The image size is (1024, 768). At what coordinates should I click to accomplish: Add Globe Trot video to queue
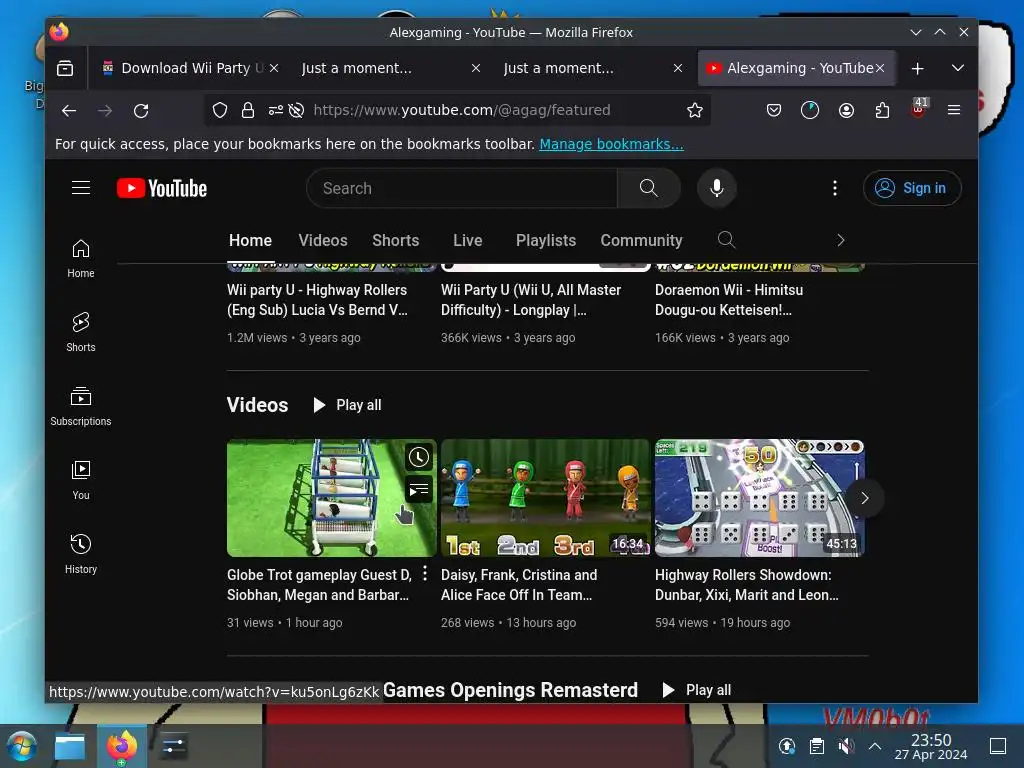[419, 489]
